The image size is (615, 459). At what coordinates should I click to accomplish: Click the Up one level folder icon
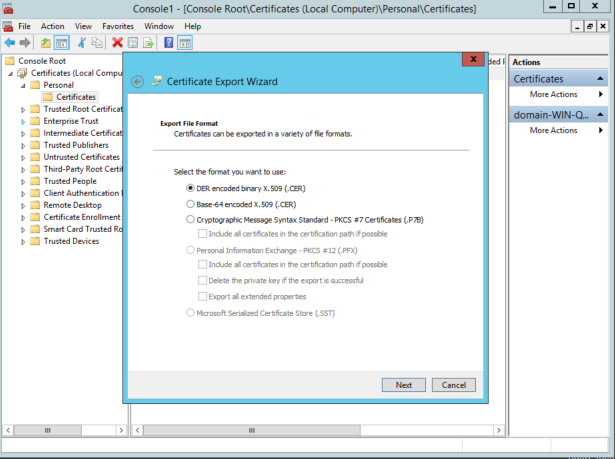click(x=45, y=42)
